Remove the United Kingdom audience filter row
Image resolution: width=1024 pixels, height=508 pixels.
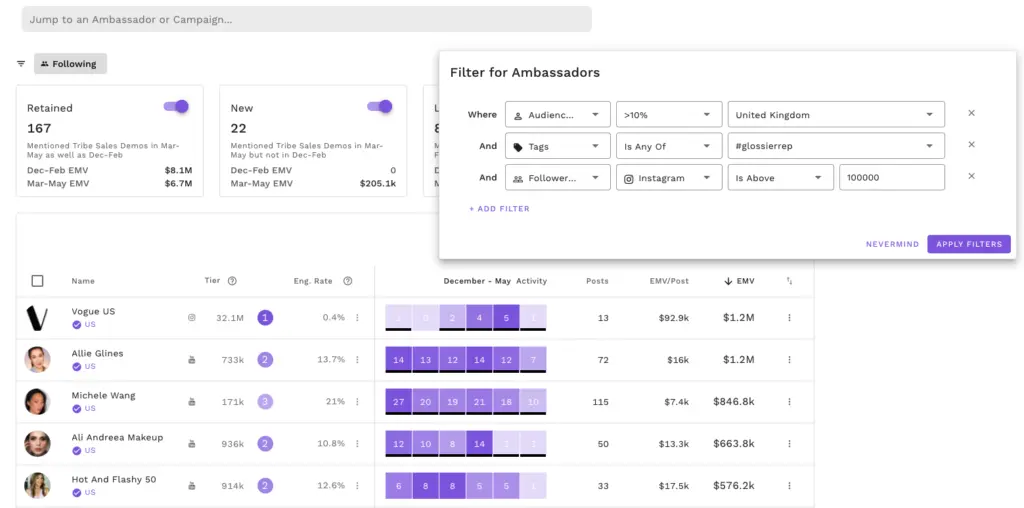pos(971,114)
